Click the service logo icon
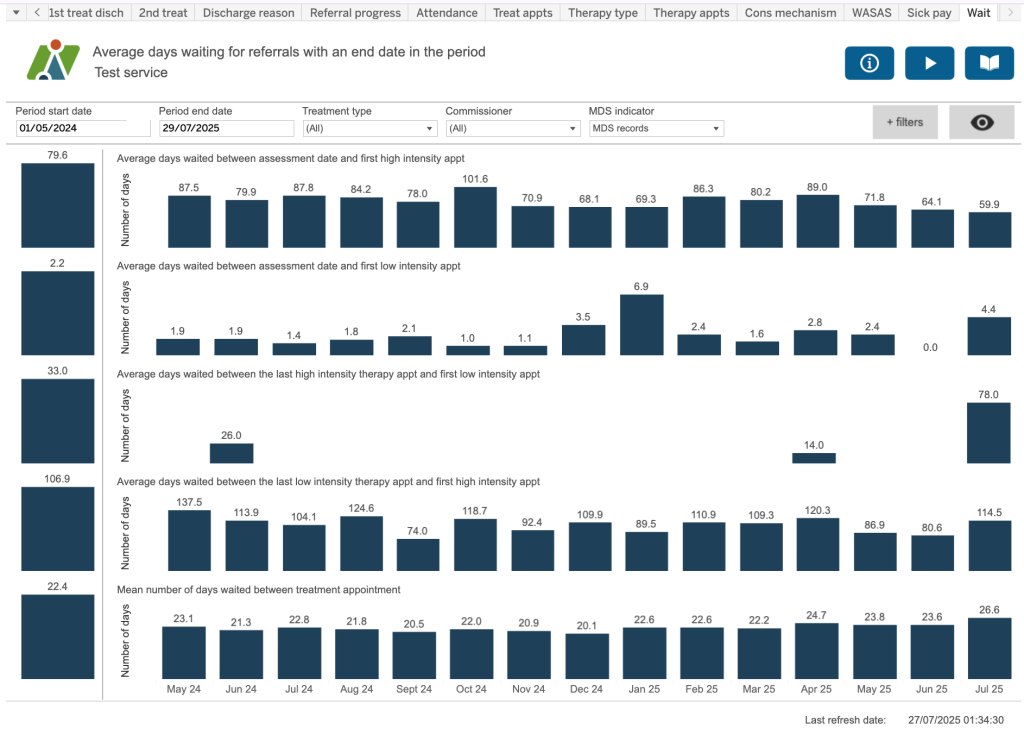This screenshot has width=1024, height=741. click(x=53, y=61)
